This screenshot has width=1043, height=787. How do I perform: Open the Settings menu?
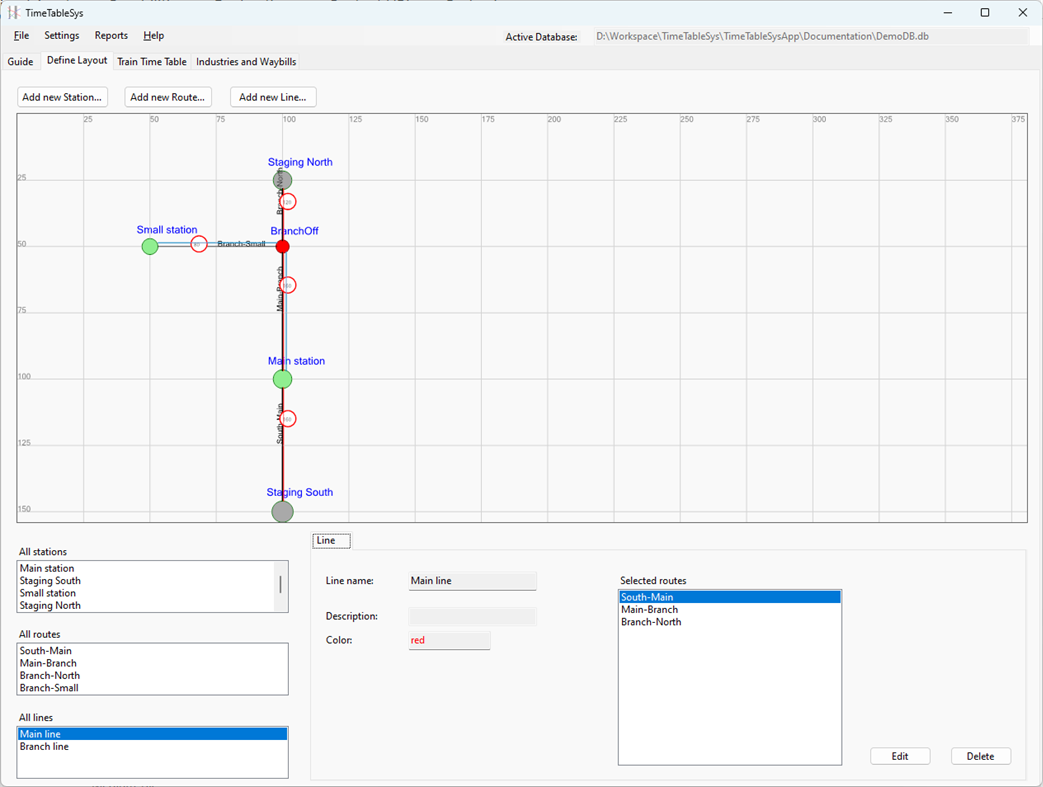point(61,35)
